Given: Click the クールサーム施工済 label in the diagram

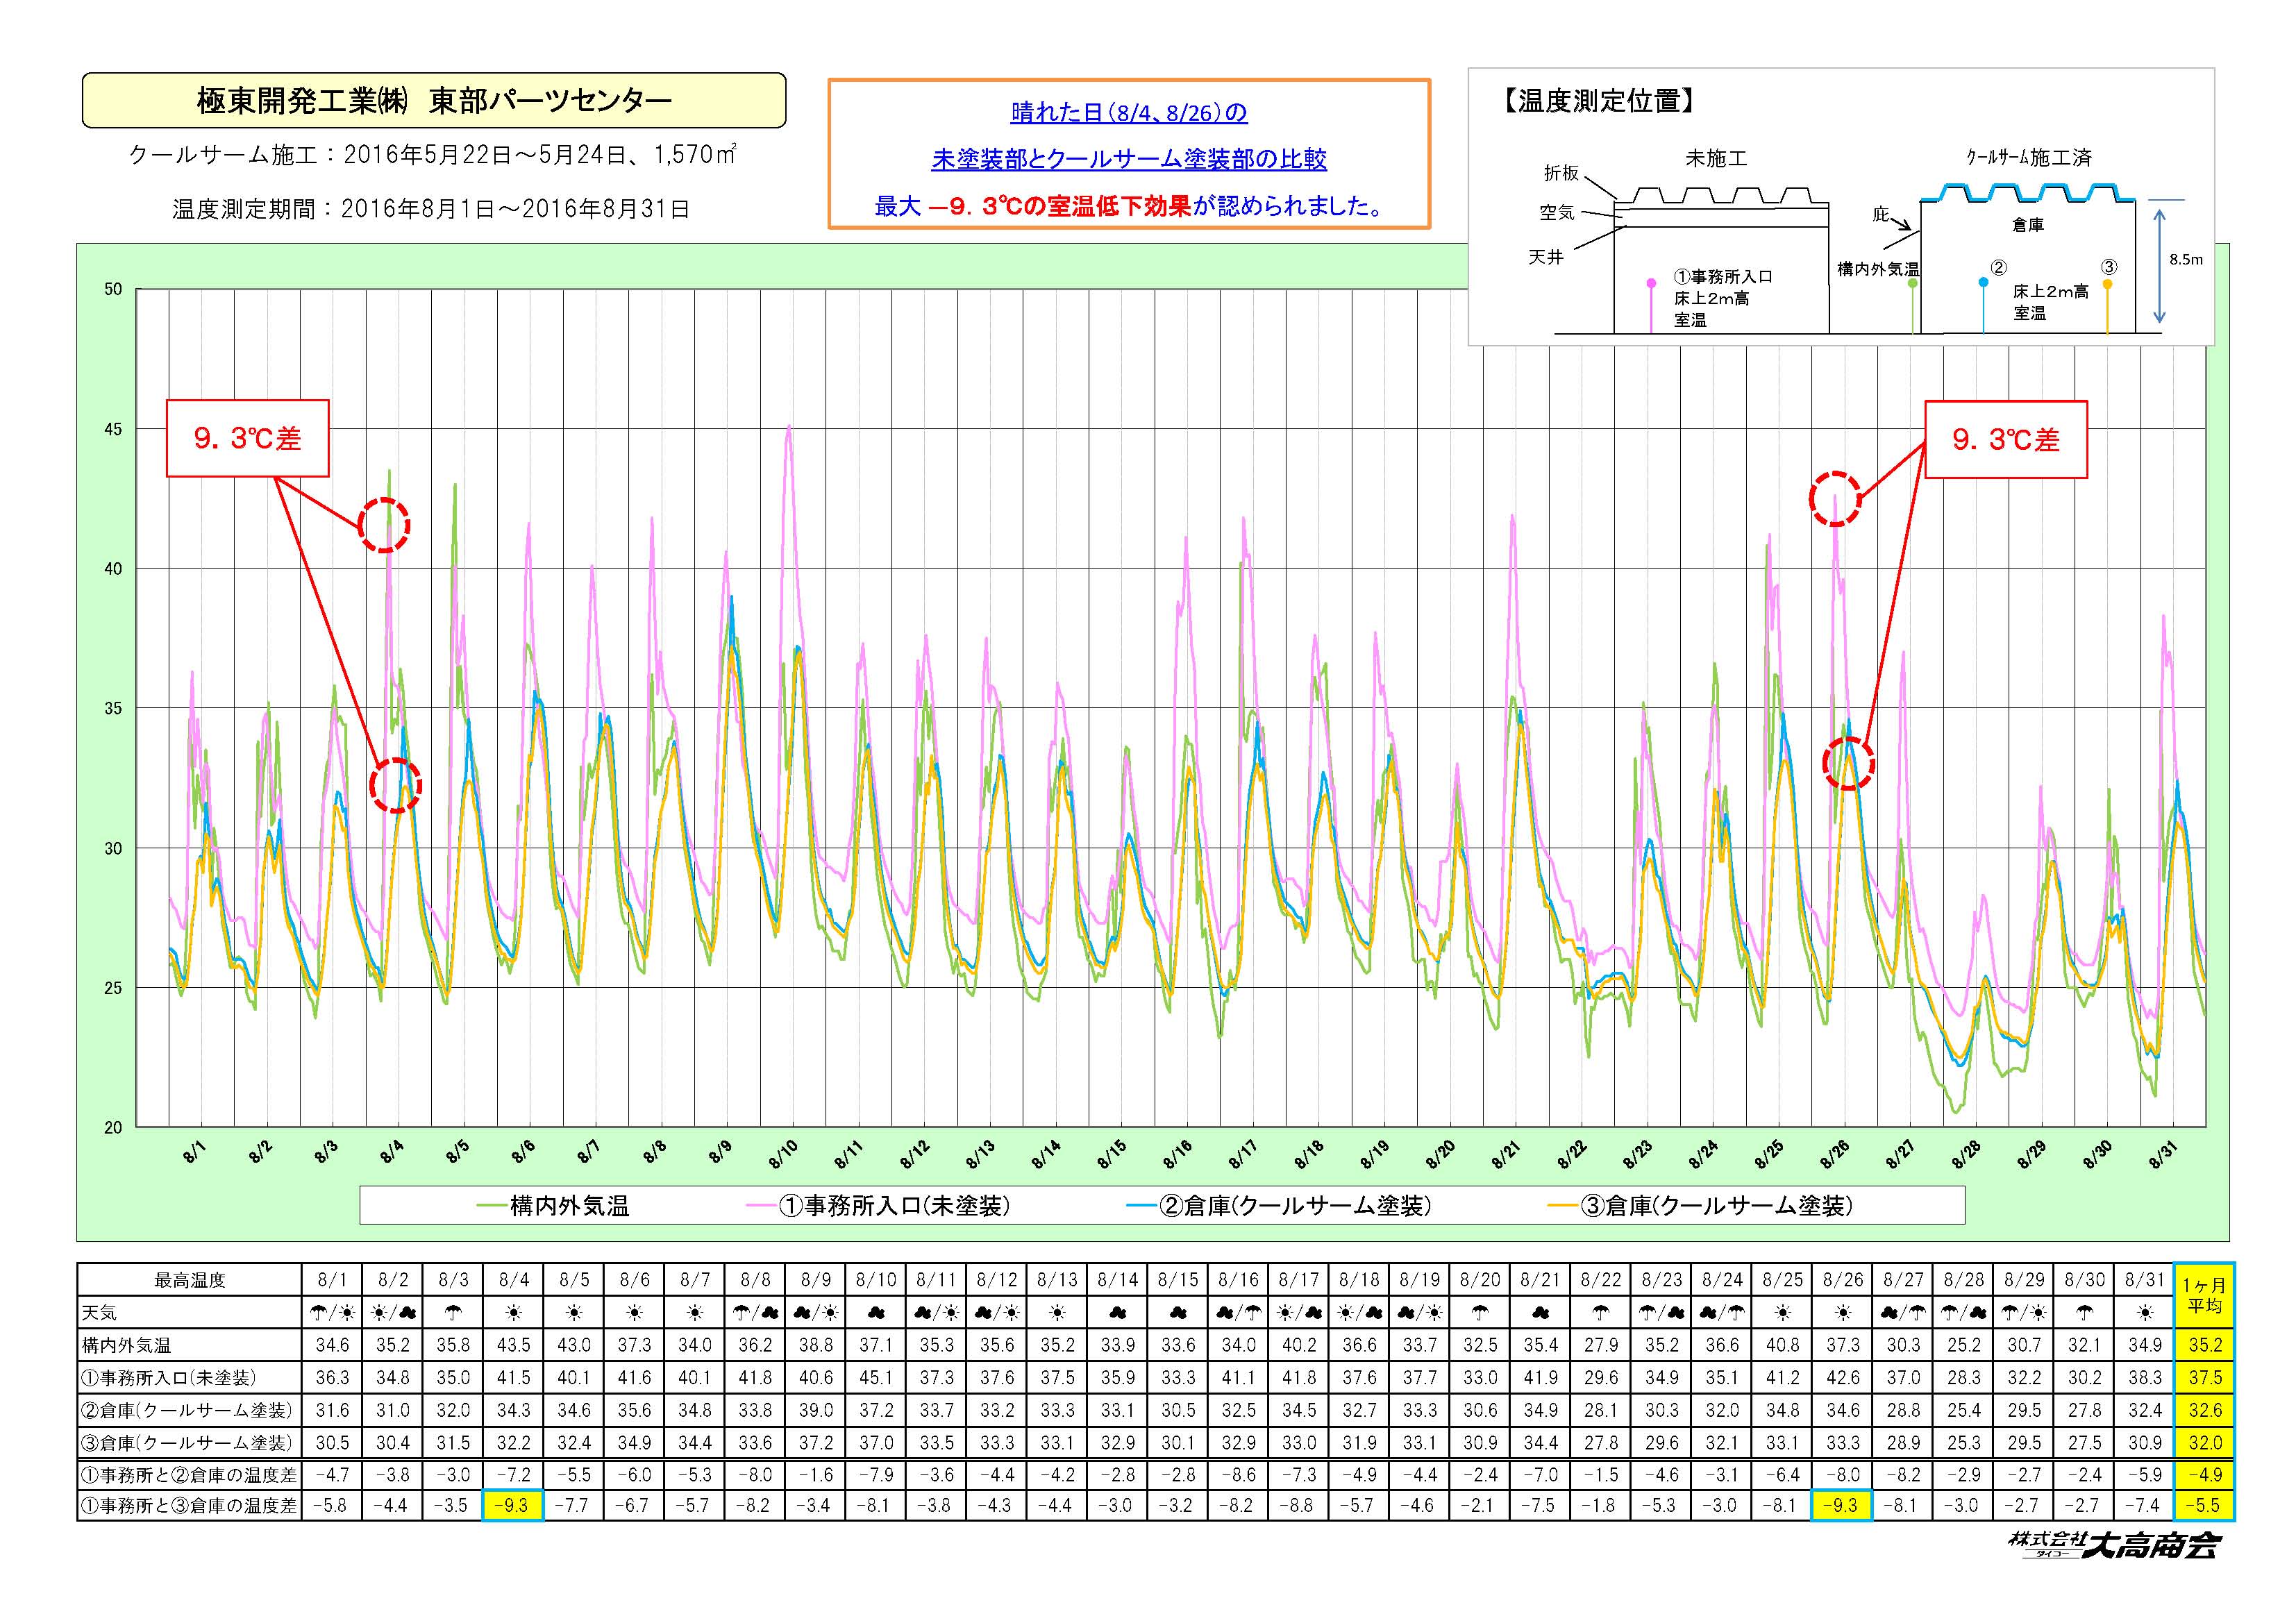Looking at the screenshot, I should pos(2029,157).
